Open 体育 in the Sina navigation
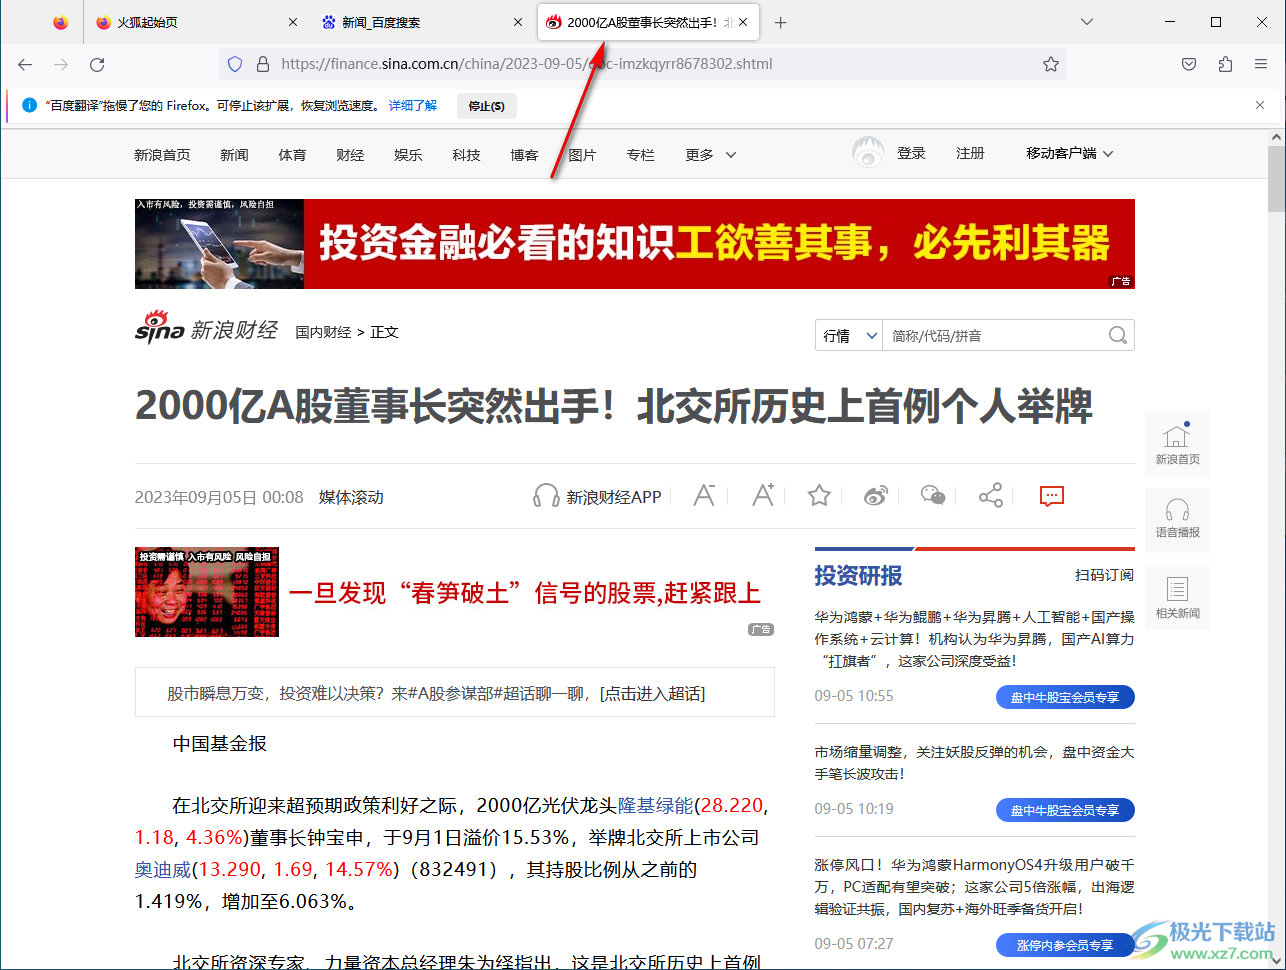The width and height of the screenshot is (1286, 970). (292, 155)
